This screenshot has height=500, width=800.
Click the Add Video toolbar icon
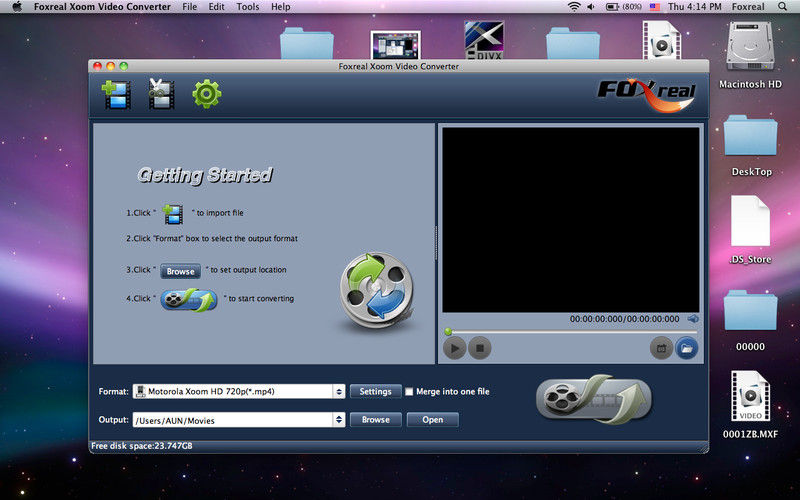pos(116,94)
